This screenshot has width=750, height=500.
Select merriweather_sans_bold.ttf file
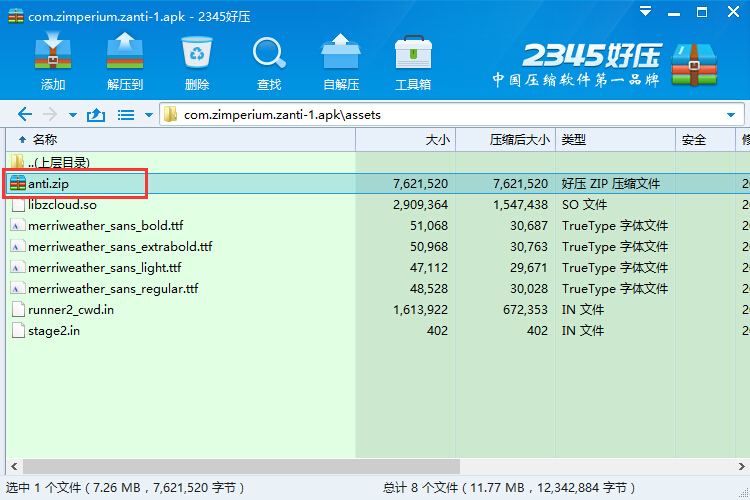click(378, 226)
